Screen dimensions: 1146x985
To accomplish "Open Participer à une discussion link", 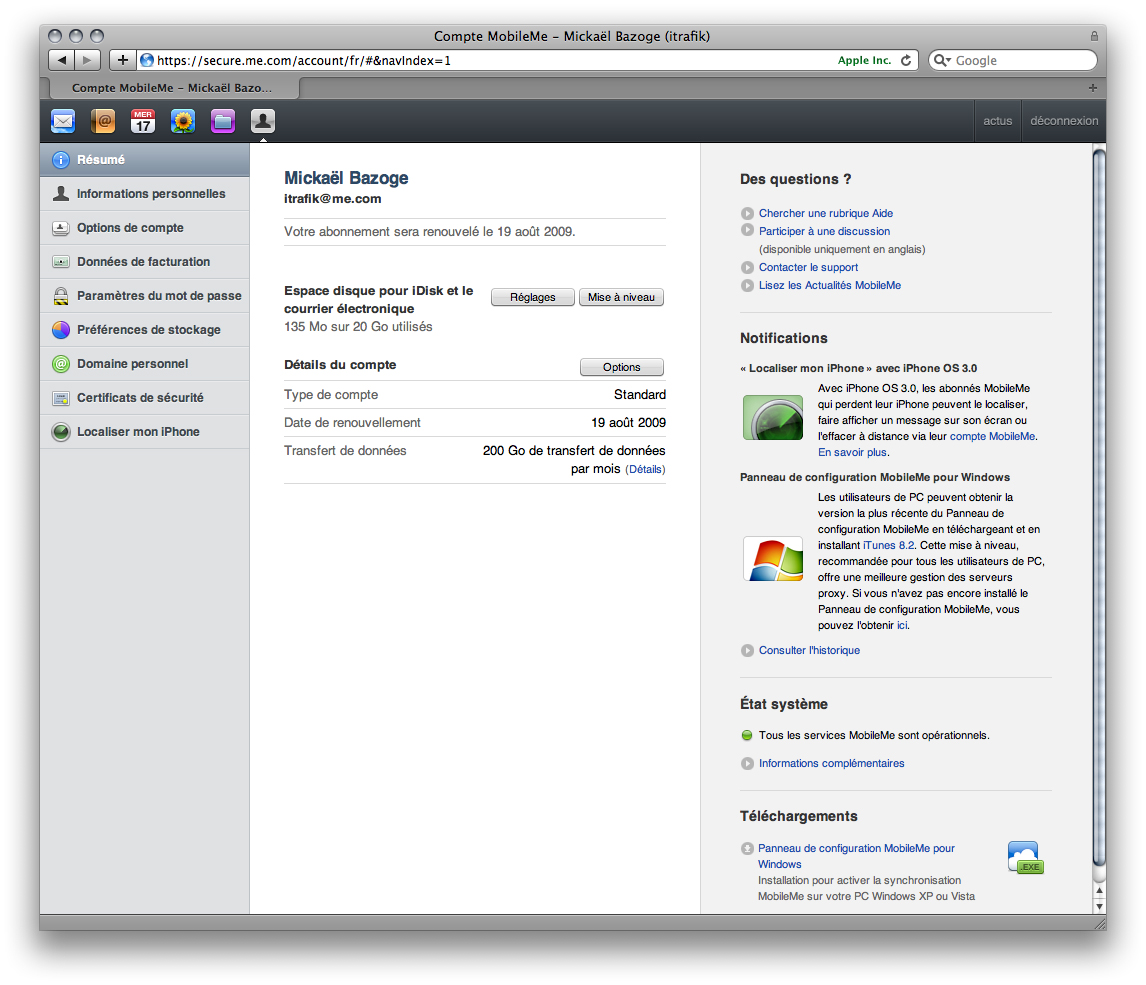I will coord(824,231).
